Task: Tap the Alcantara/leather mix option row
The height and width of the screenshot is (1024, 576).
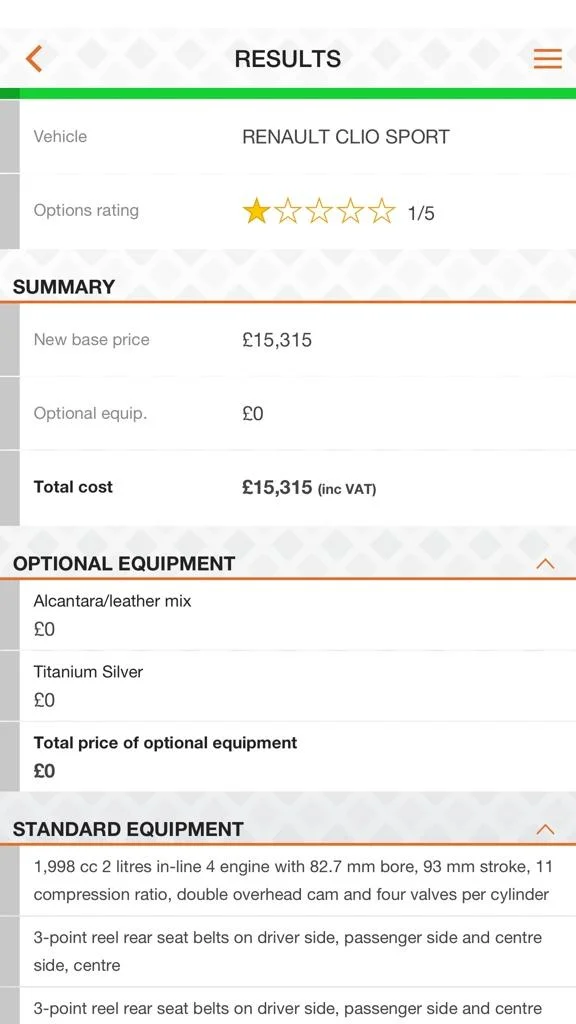Action: (x=298, y=615)
